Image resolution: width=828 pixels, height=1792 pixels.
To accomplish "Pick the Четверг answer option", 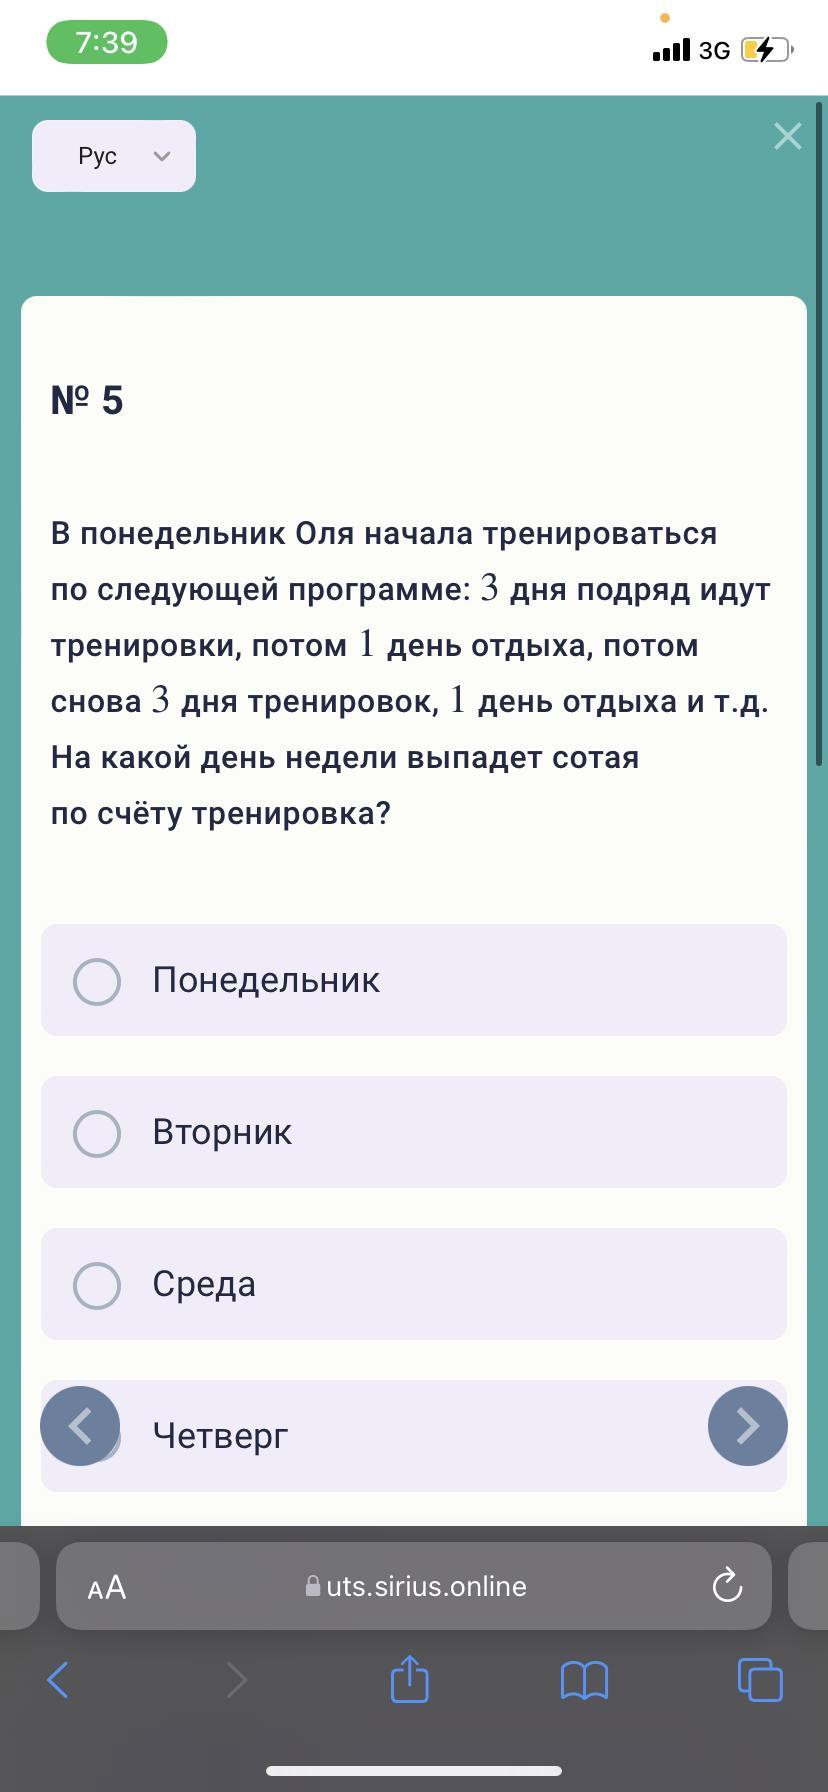I will coord(414,1436).
